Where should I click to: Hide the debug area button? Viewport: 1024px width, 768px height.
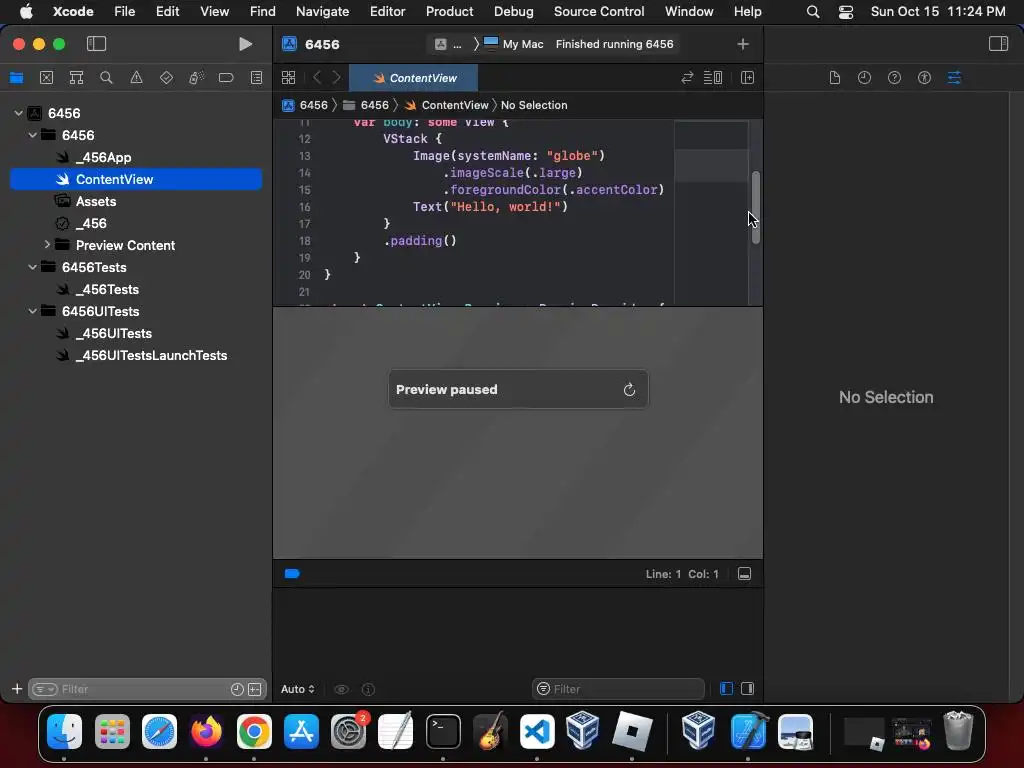[744, 573]
